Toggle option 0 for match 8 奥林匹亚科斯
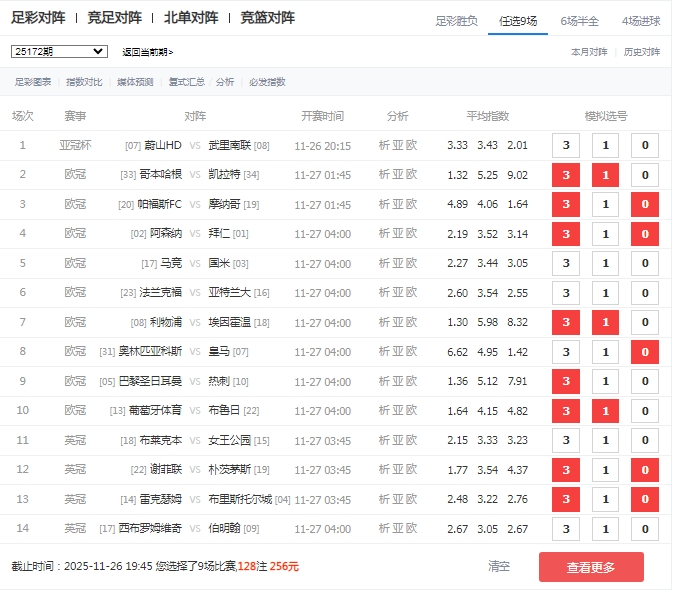The height and width of the screenshot is (591, 673). (x=645, y=352)
